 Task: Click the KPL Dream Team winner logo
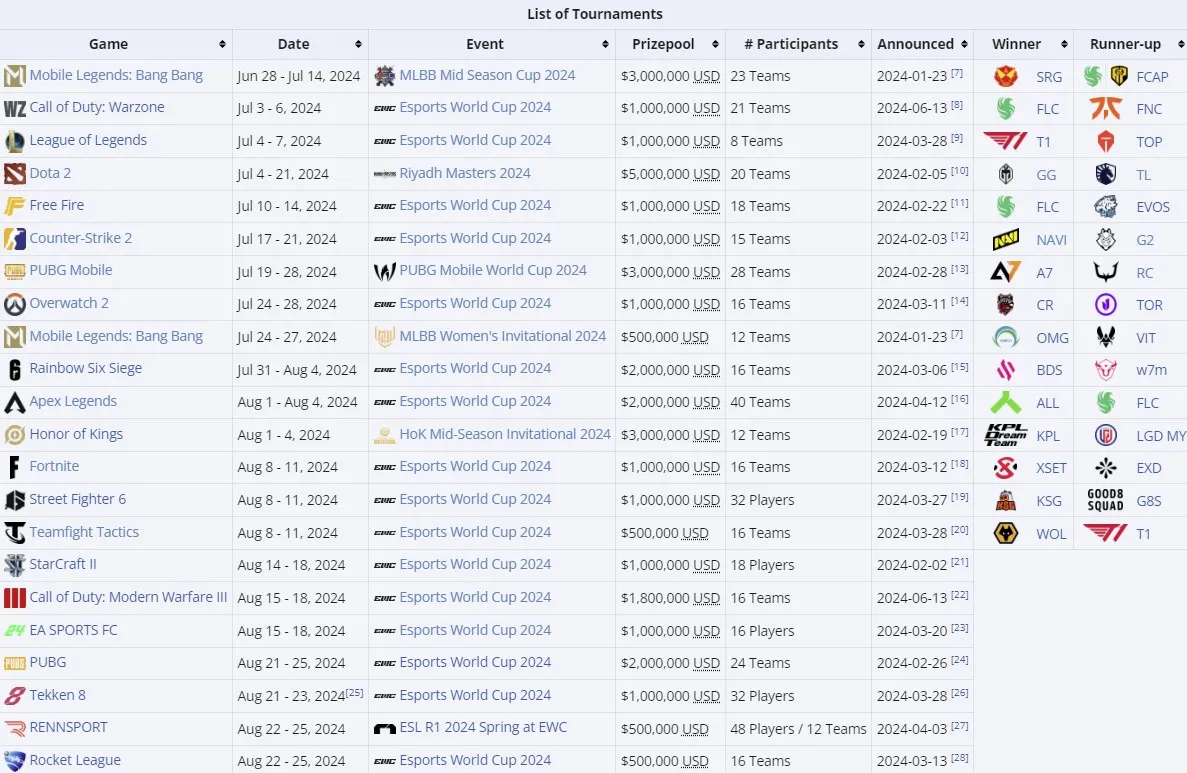pyautogui.click(x=1005, y=435)
